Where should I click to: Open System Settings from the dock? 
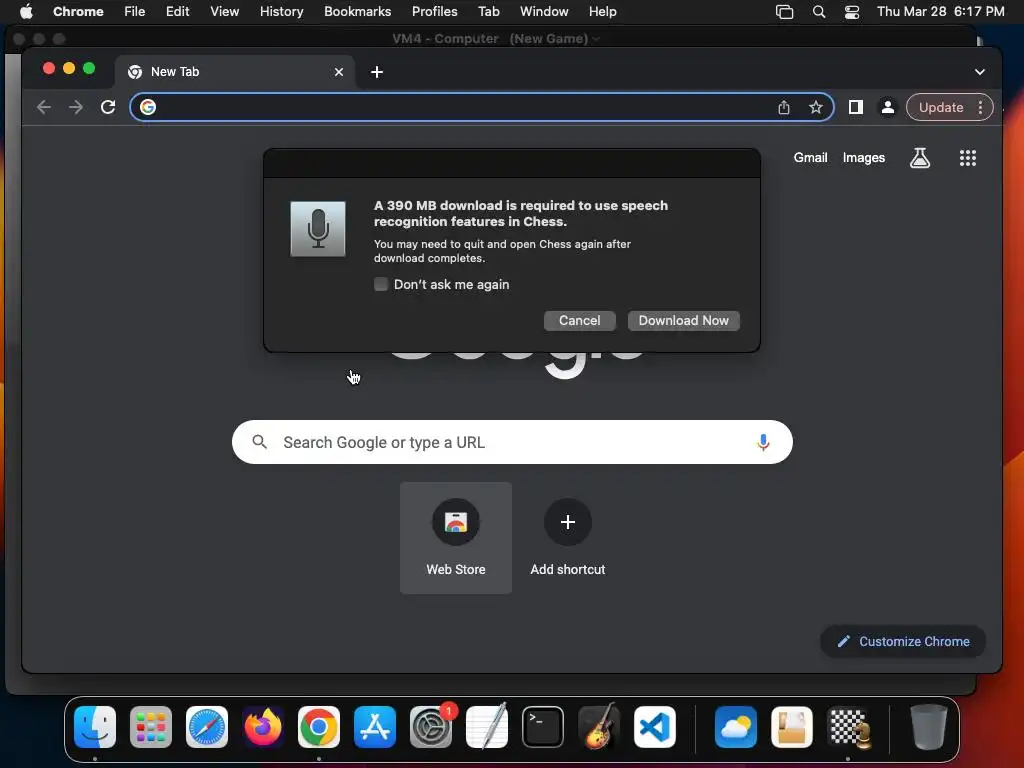[x=431, y=727]
